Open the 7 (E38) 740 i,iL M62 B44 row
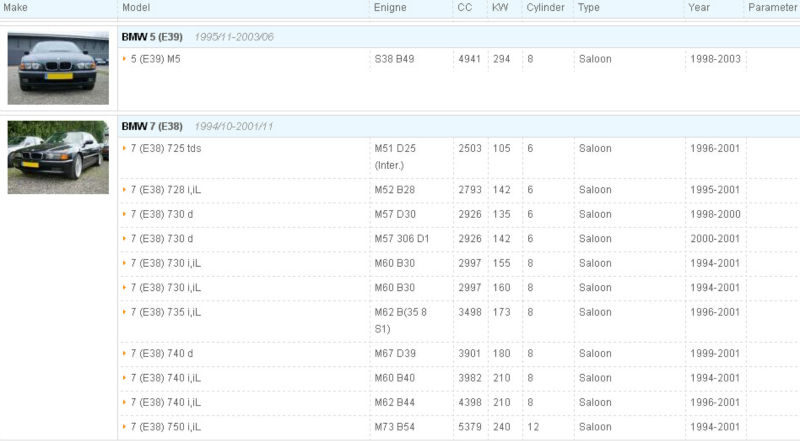Viewport: 800px width, 442px height. [x=166, y=403]
